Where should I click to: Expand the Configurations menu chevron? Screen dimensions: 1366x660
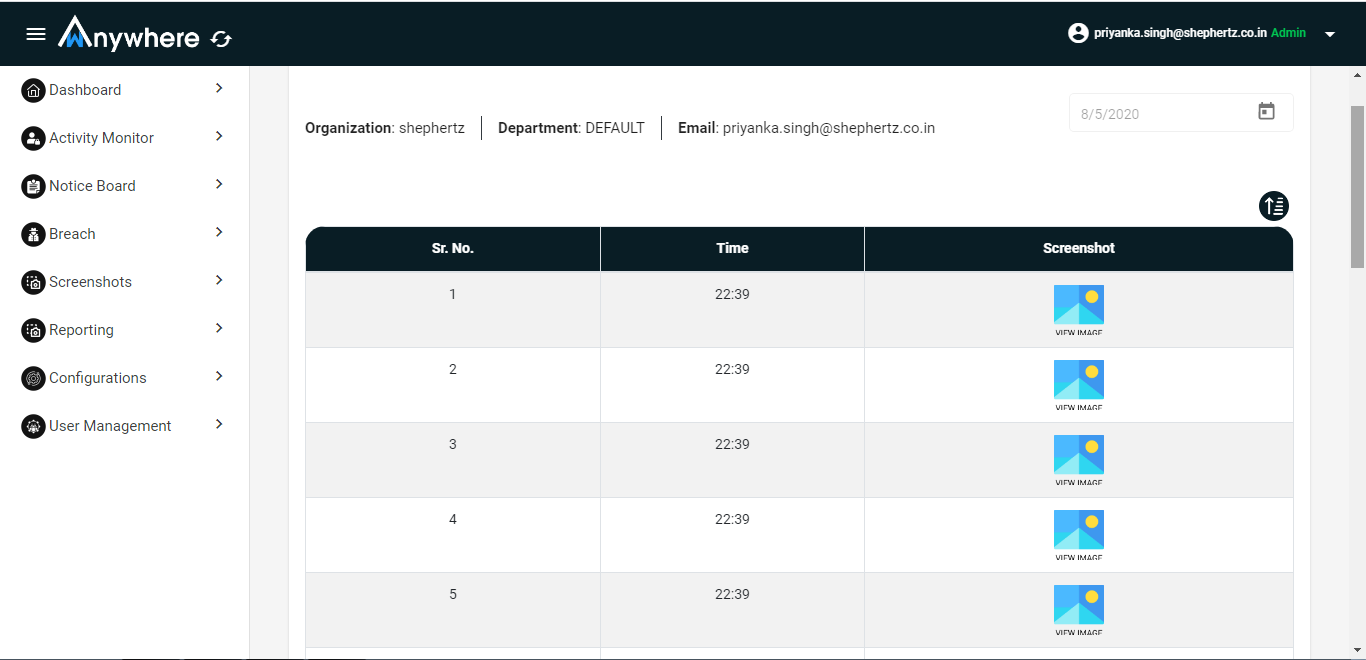click(x=219, y=376)
